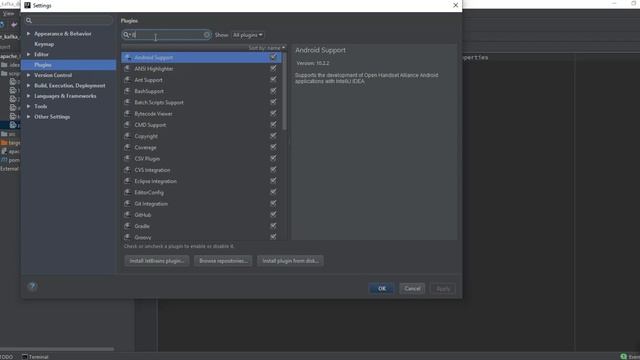Image resolution: width=640 pixels, height=360 pixels.
Task: Click the CSV Plugin icon
Action: point(127,158)
